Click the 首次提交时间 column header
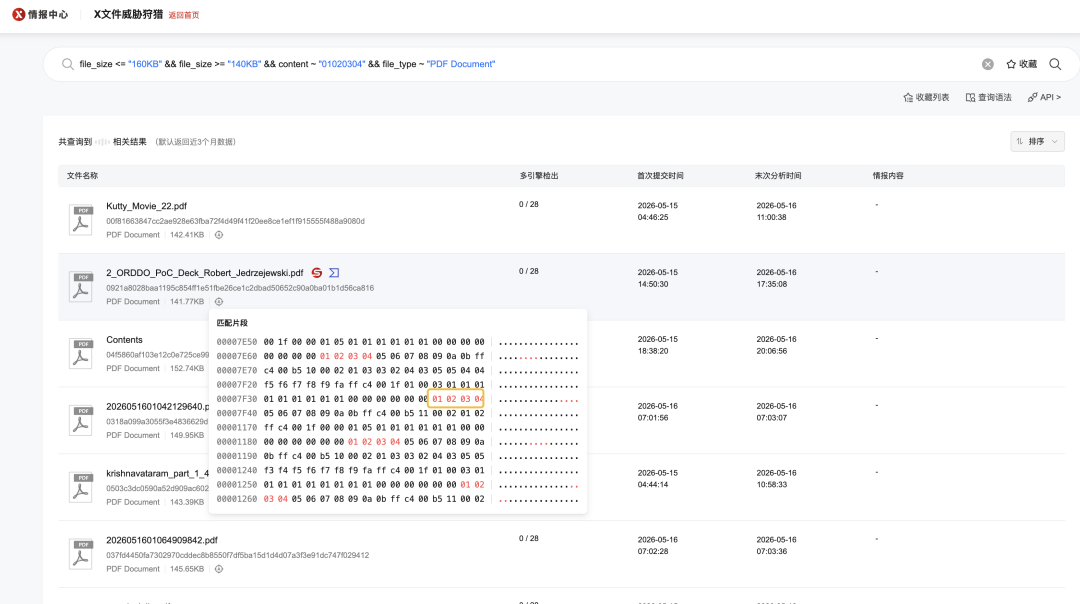The image size is (1080, 604). tap(660, 176)
